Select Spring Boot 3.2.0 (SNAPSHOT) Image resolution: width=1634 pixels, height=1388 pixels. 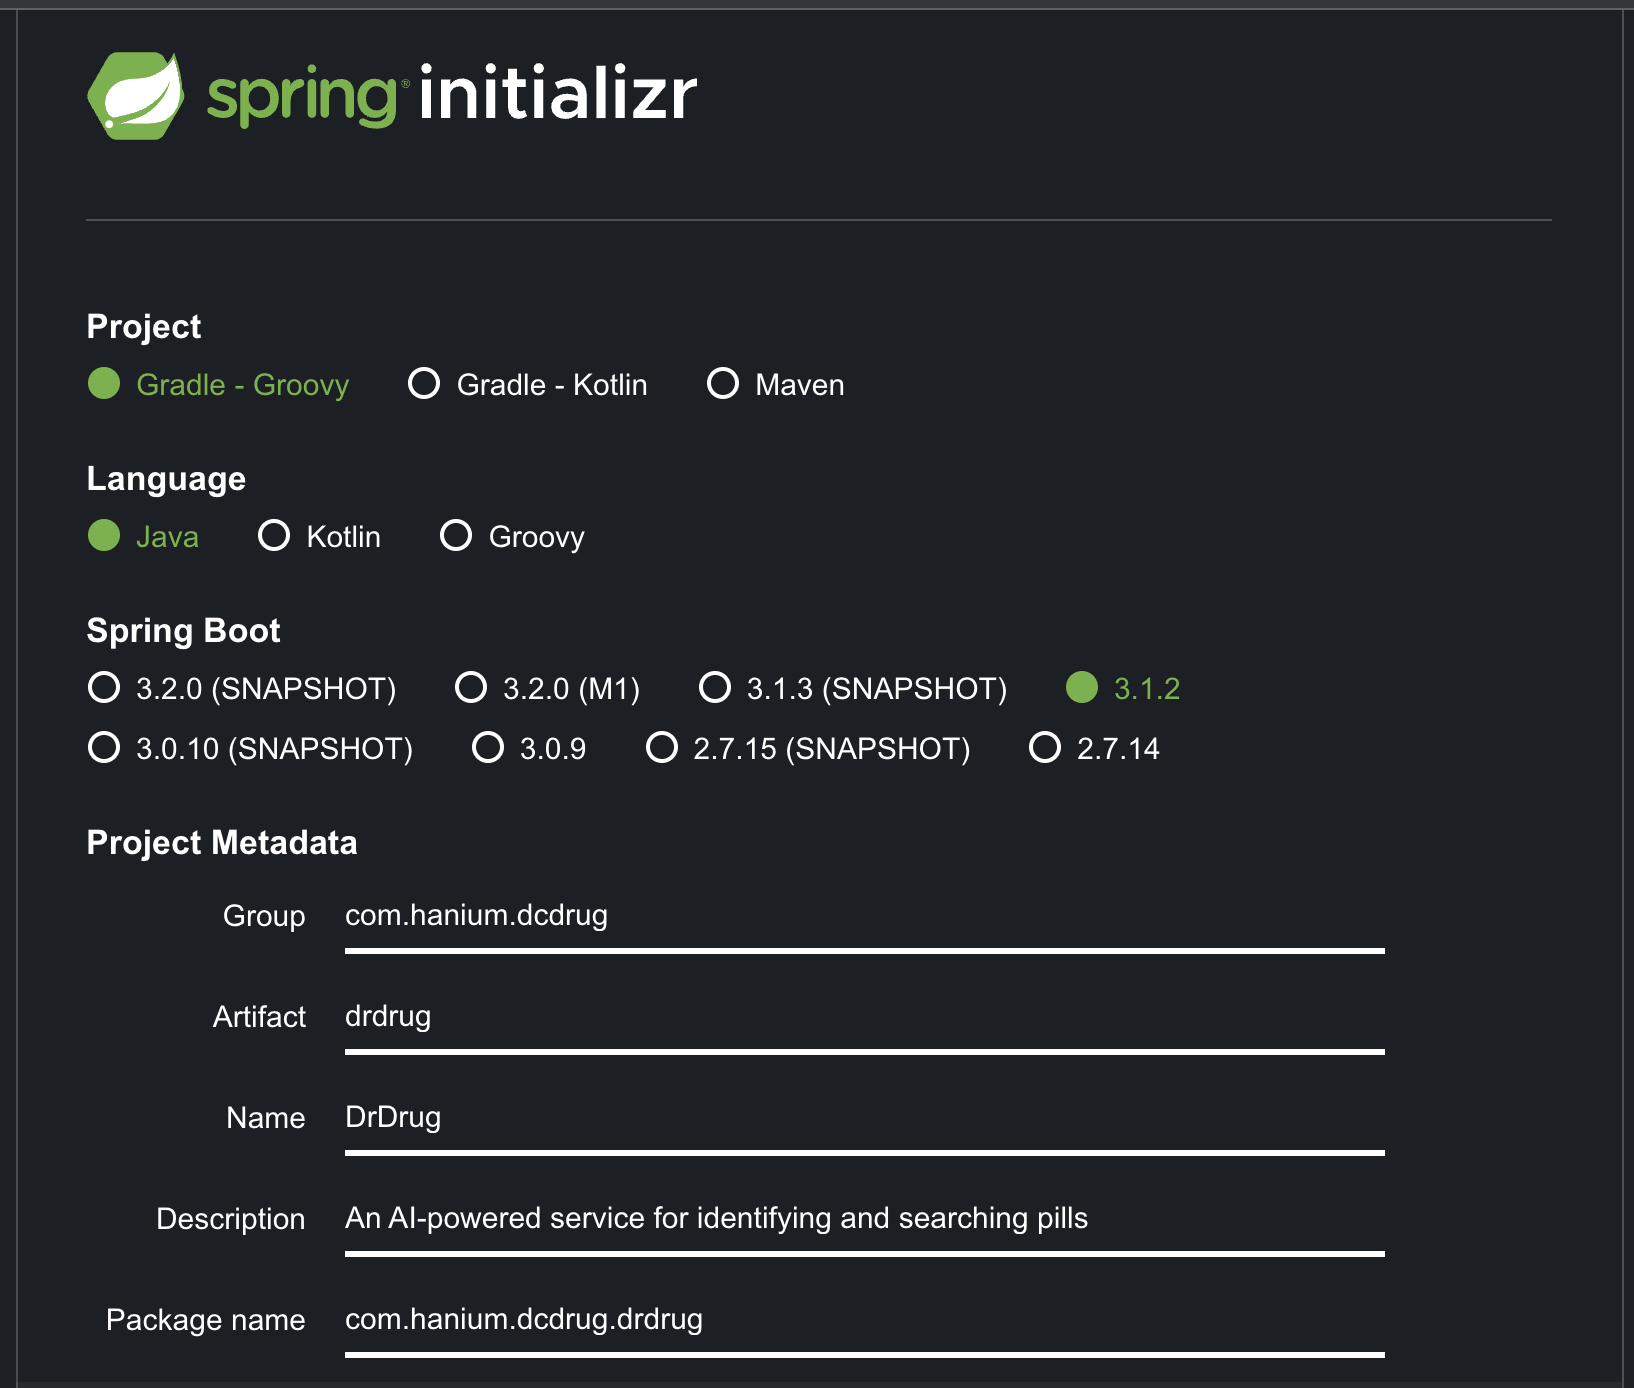242,688
